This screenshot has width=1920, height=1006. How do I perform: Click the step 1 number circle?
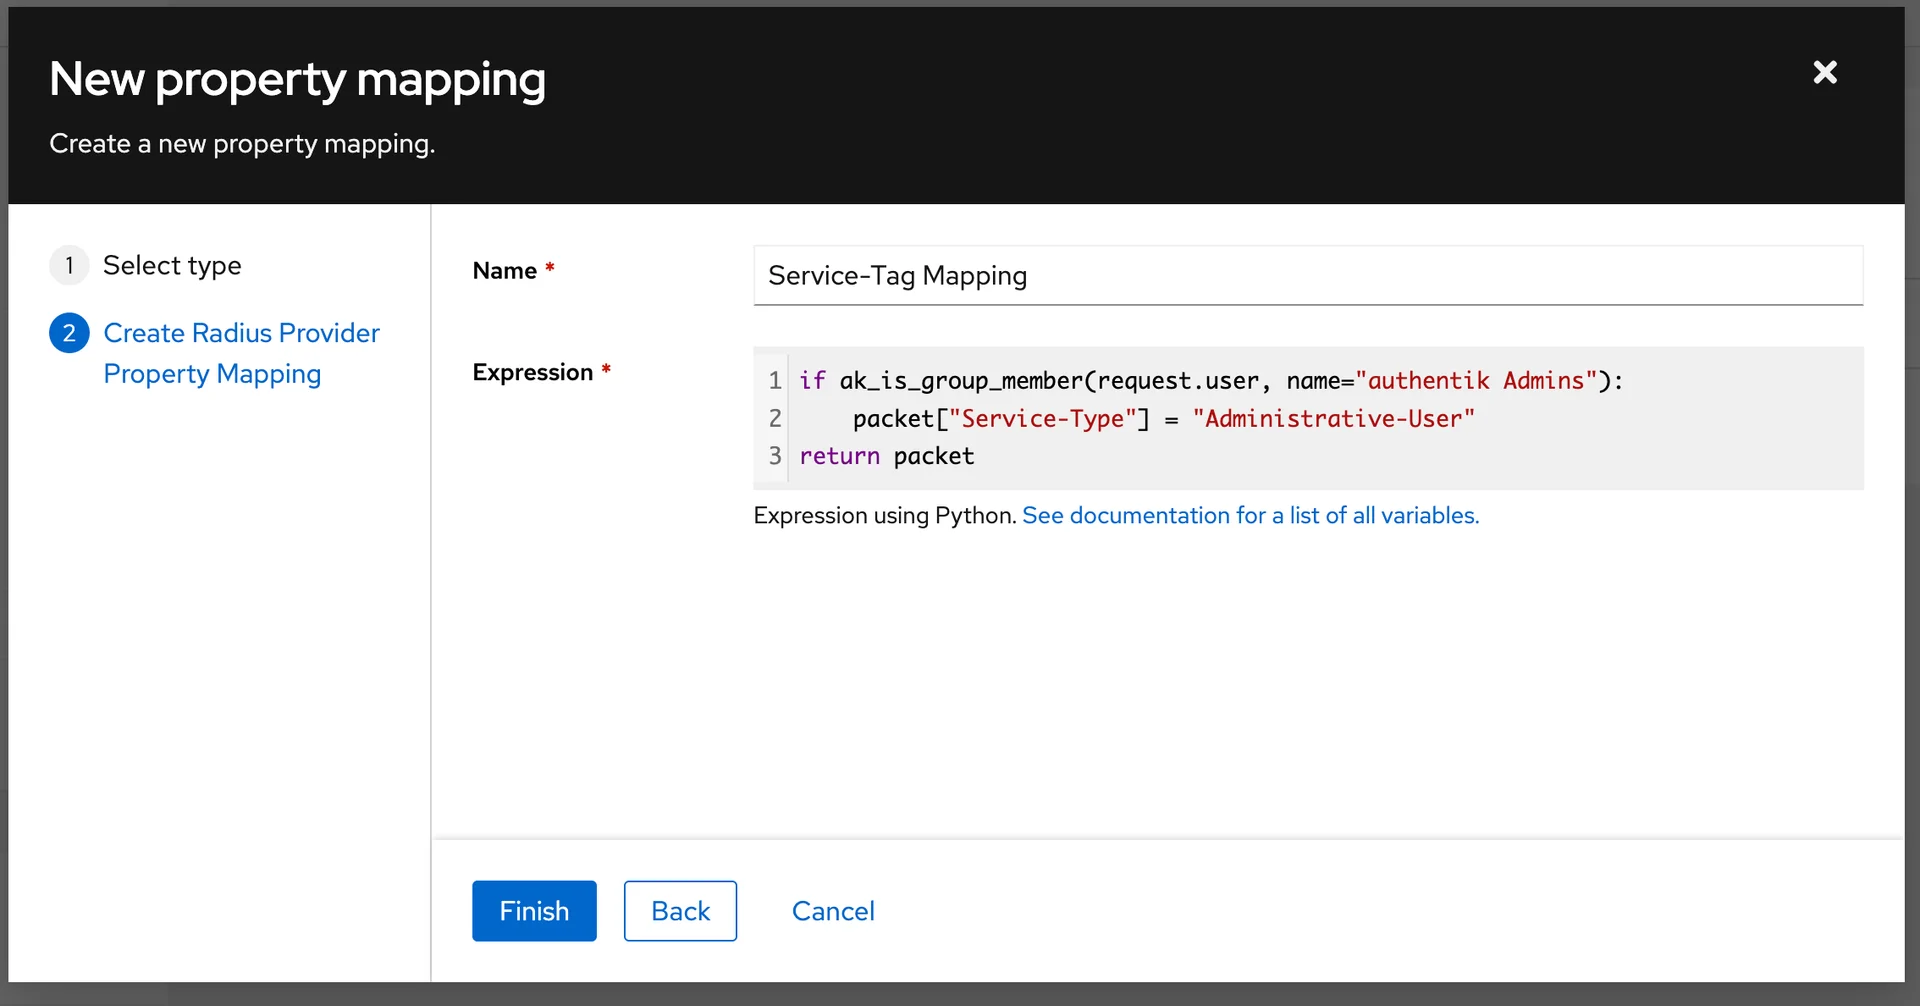[x=69, y=265]
